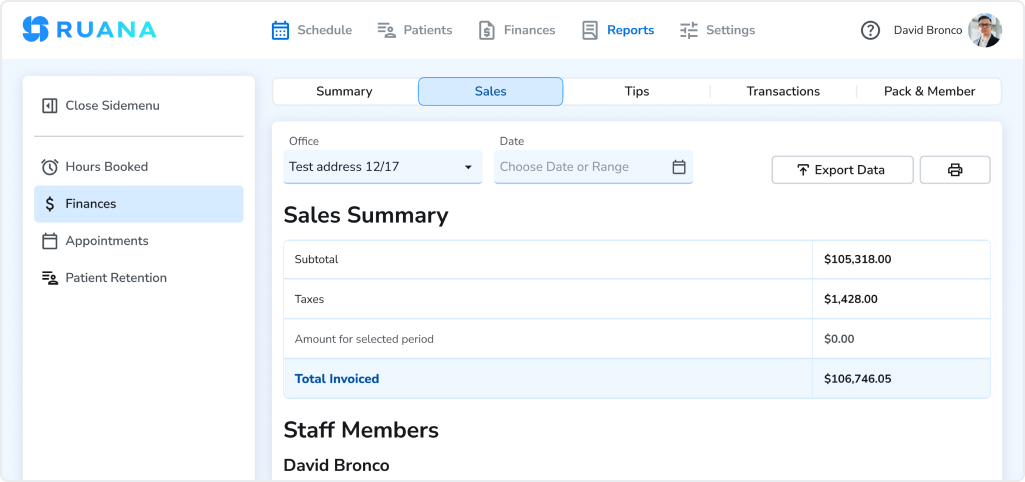The width and height of the screenshot is (1025, 482).
Task: Open Patients in the top navigation
Action: coord(415,30)
